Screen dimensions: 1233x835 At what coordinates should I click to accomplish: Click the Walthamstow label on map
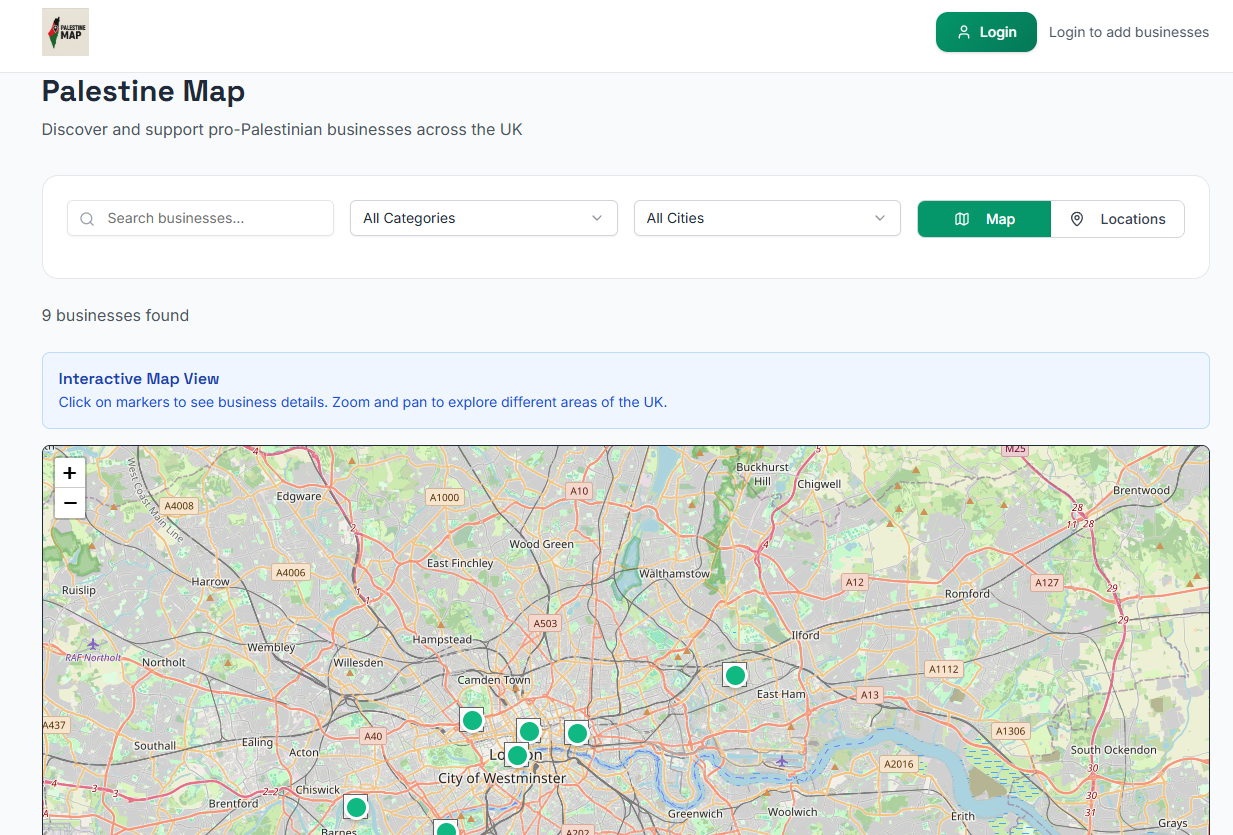(x=674, y=574)
